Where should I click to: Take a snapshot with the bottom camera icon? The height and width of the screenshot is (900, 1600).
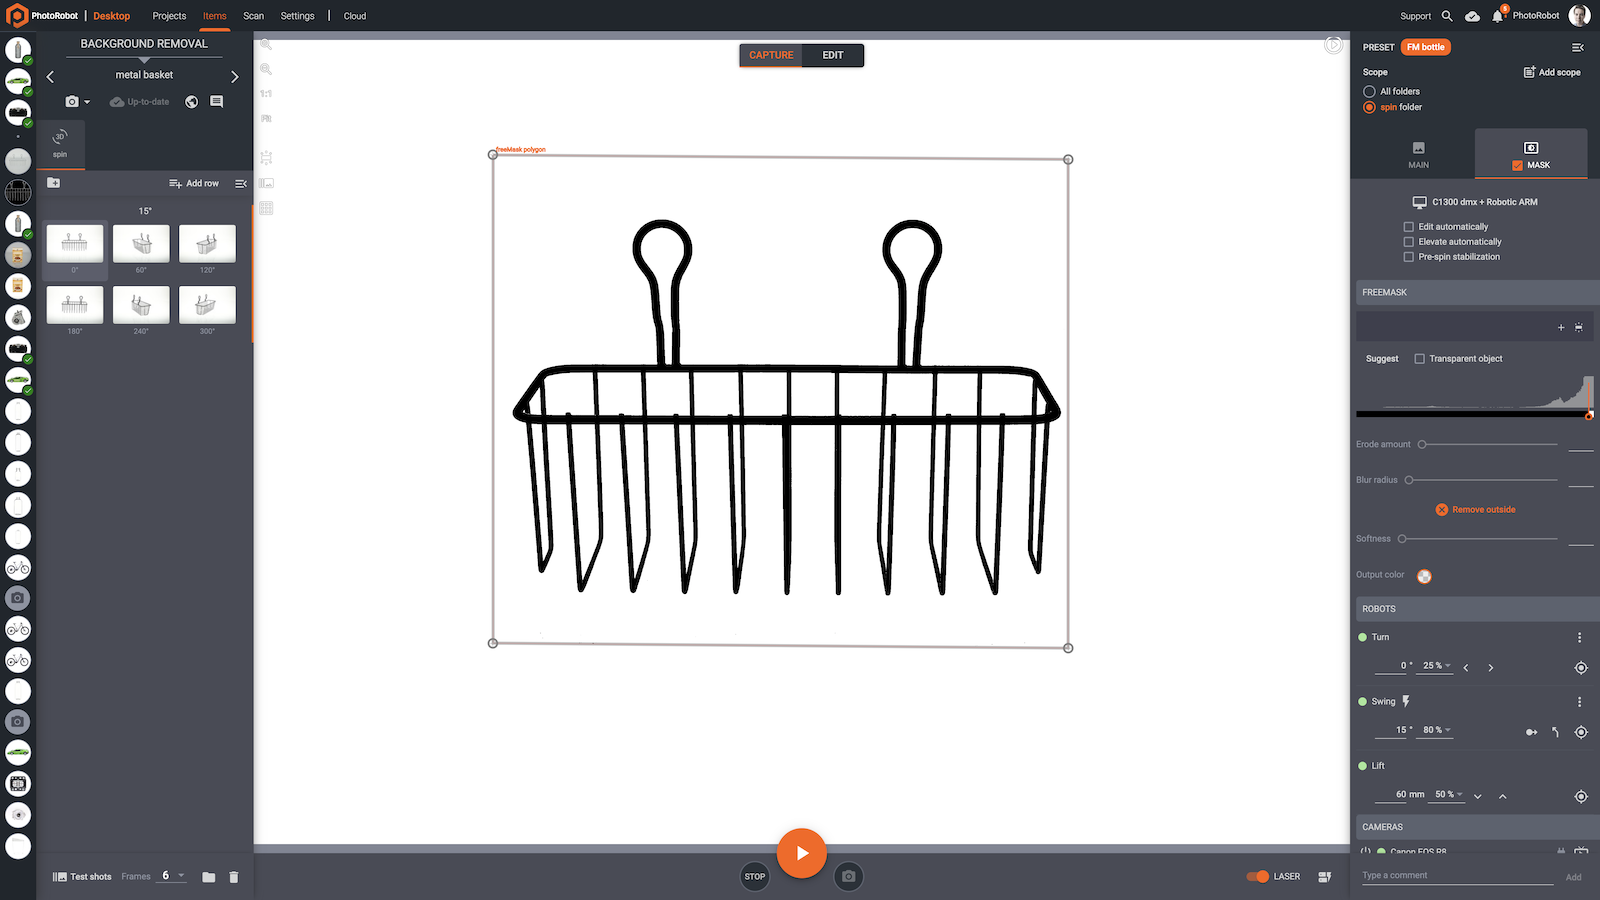847,876
